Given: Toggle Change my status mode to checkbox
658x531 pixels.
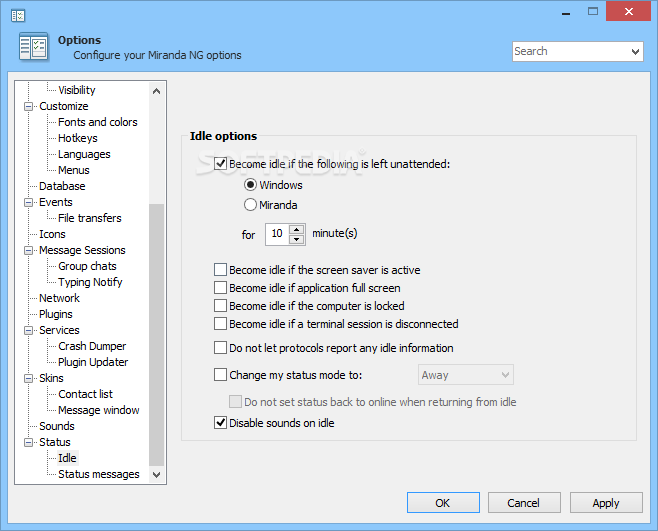Looking at the screenshot, I should coord(220,374).
